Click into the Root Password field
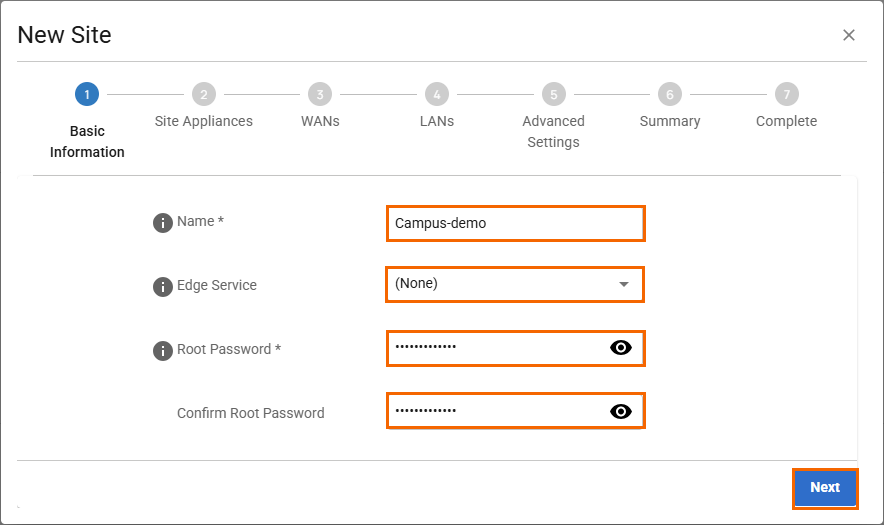This screenshot has width=884, height=525. [495, 348]
